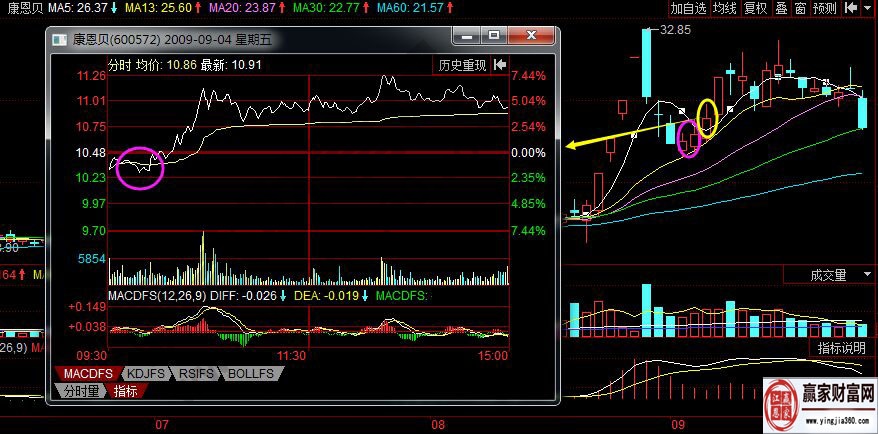
Task: Switch to the RSIFS indicator tab
Action: [x=199, y=374]
